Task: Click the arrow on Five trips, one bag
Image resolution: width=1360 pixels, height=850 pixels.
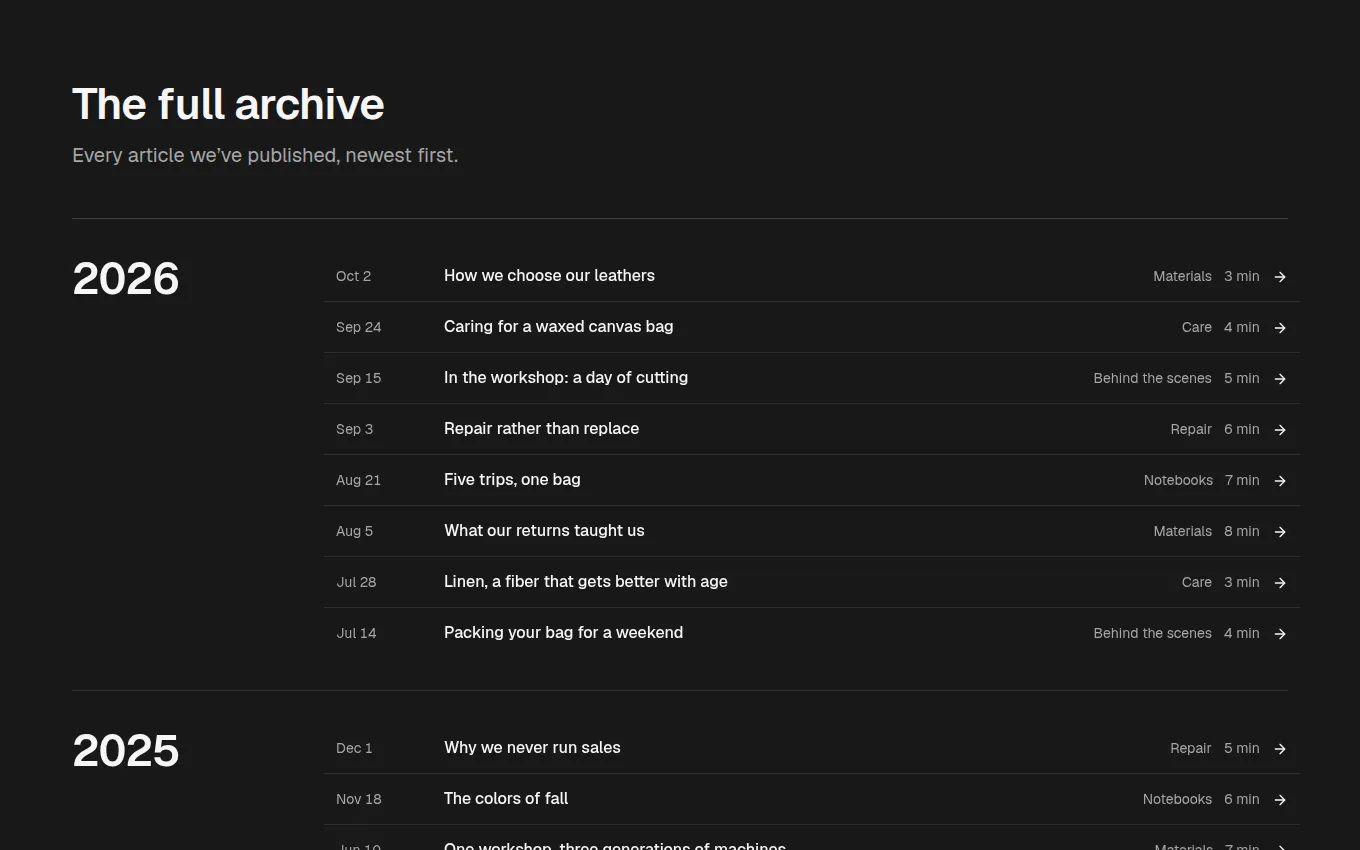Action: point(1280,481)
